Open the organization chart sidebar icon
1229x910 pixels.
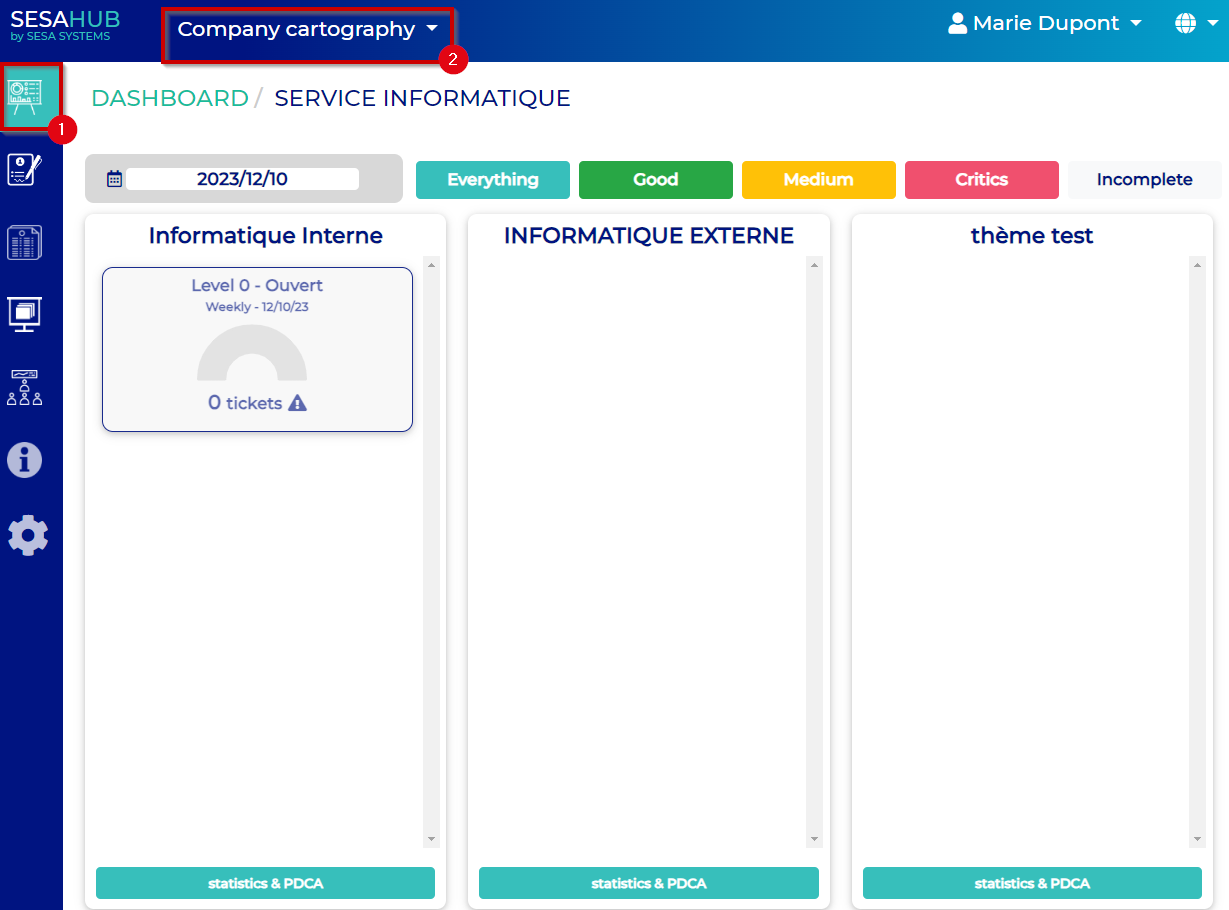tap(25, 387)
